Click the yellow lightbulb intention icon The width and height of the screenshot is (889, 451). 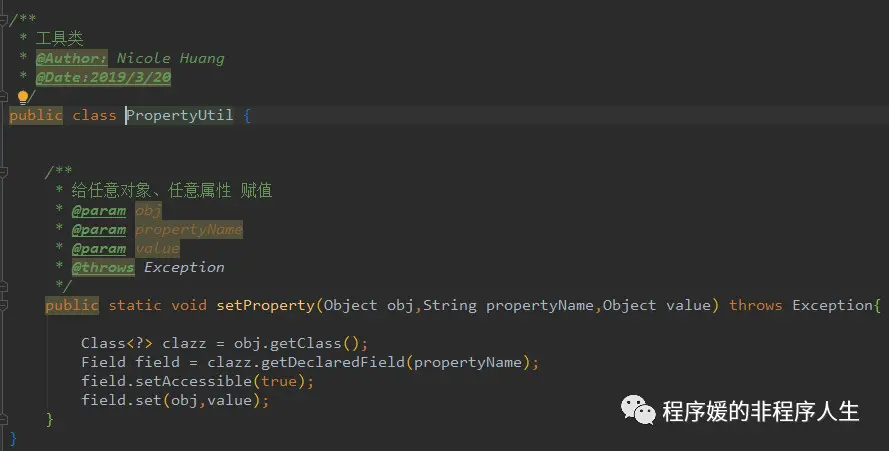23,97
